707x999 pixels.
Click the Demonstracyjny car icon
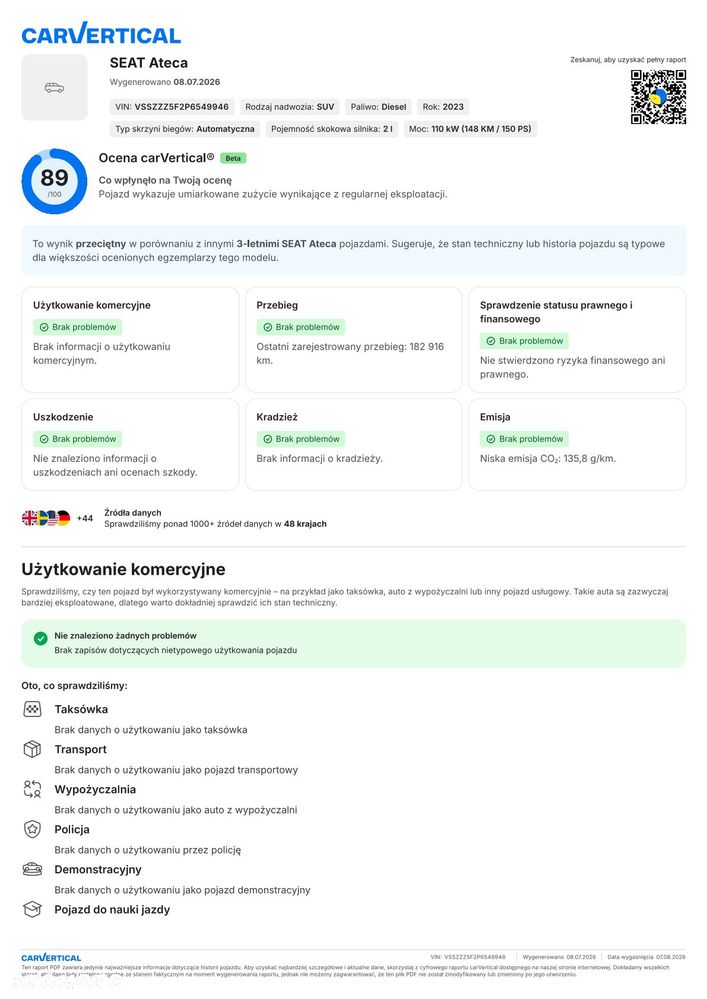[x=32, y=870]
